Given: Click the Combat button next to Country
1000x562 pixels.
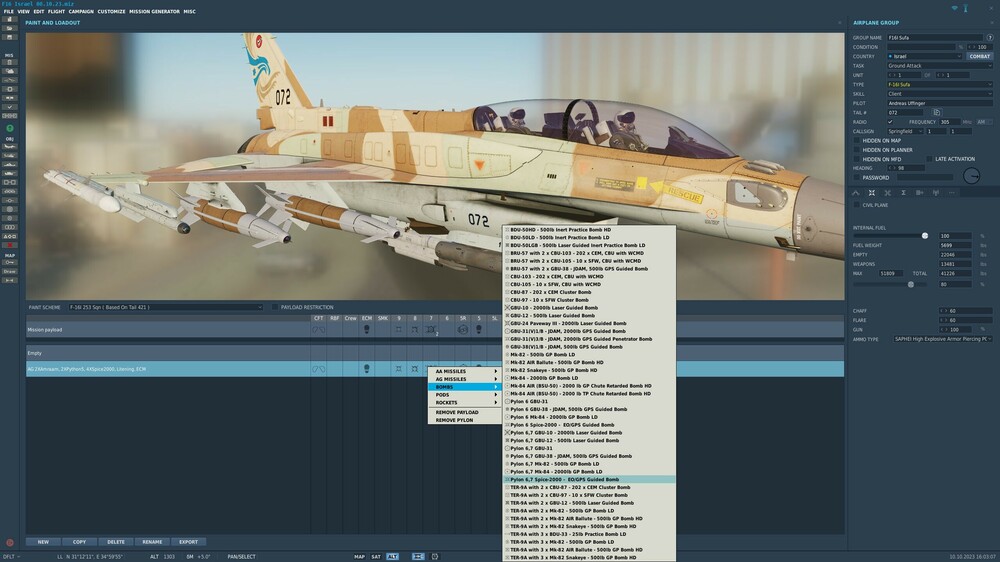Looking at the screenshot, I should (980, 56).
